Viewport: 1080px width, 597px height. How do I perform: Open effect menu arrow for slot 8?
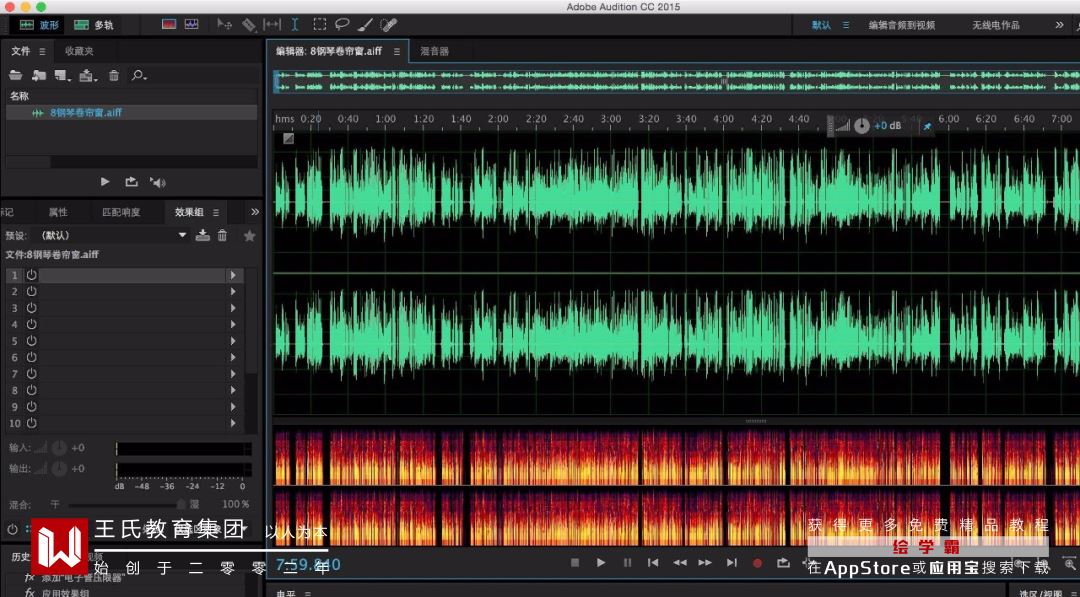(x=233, y=390)
